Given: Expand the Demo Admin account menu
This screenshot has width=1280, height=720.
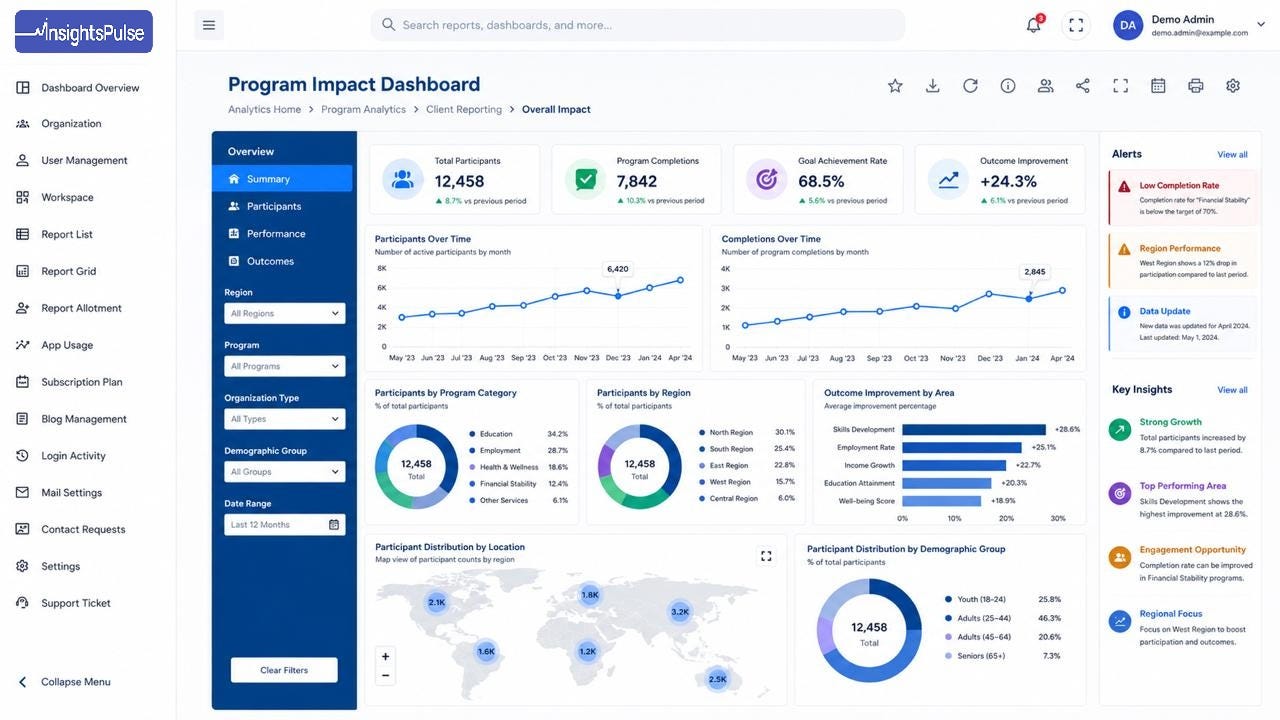Looking at the screenshot, I should click(1190, 25).
